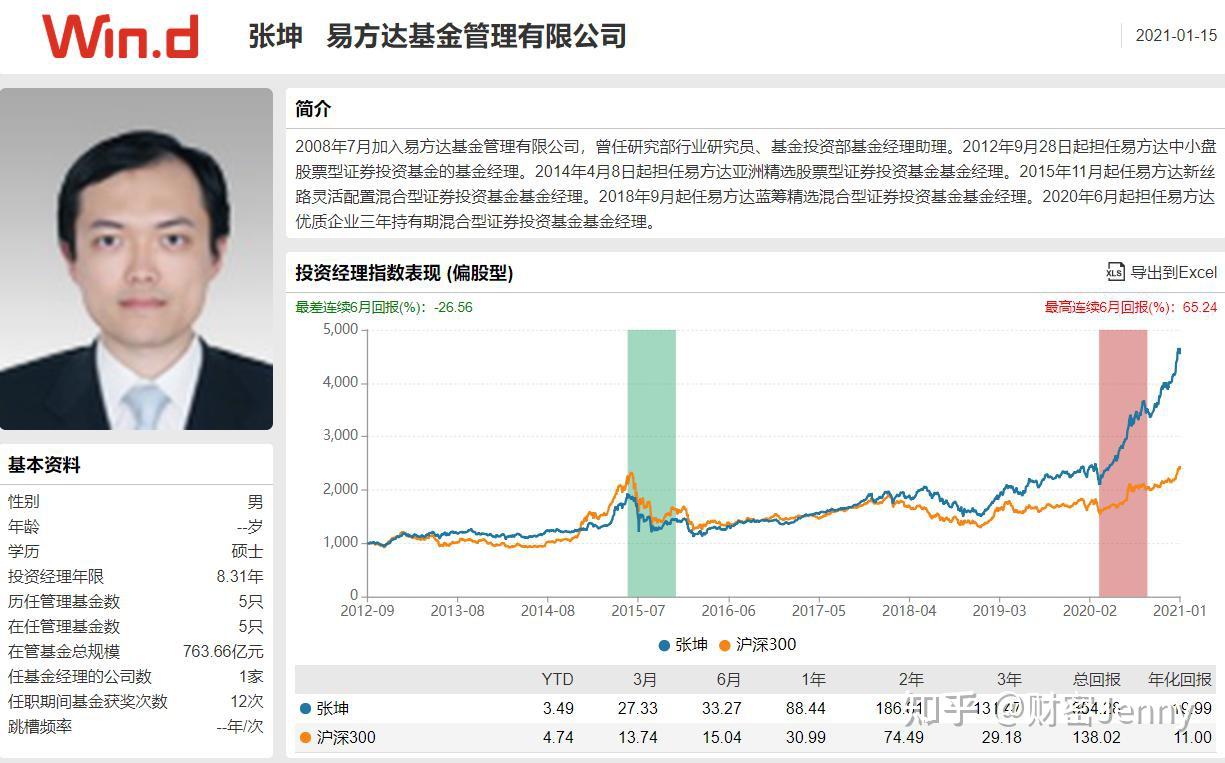Screen dimensions: 1225x763
Task: Select 沪深300's 年化回报 value 11.00
Action: tap(1192, 738)
